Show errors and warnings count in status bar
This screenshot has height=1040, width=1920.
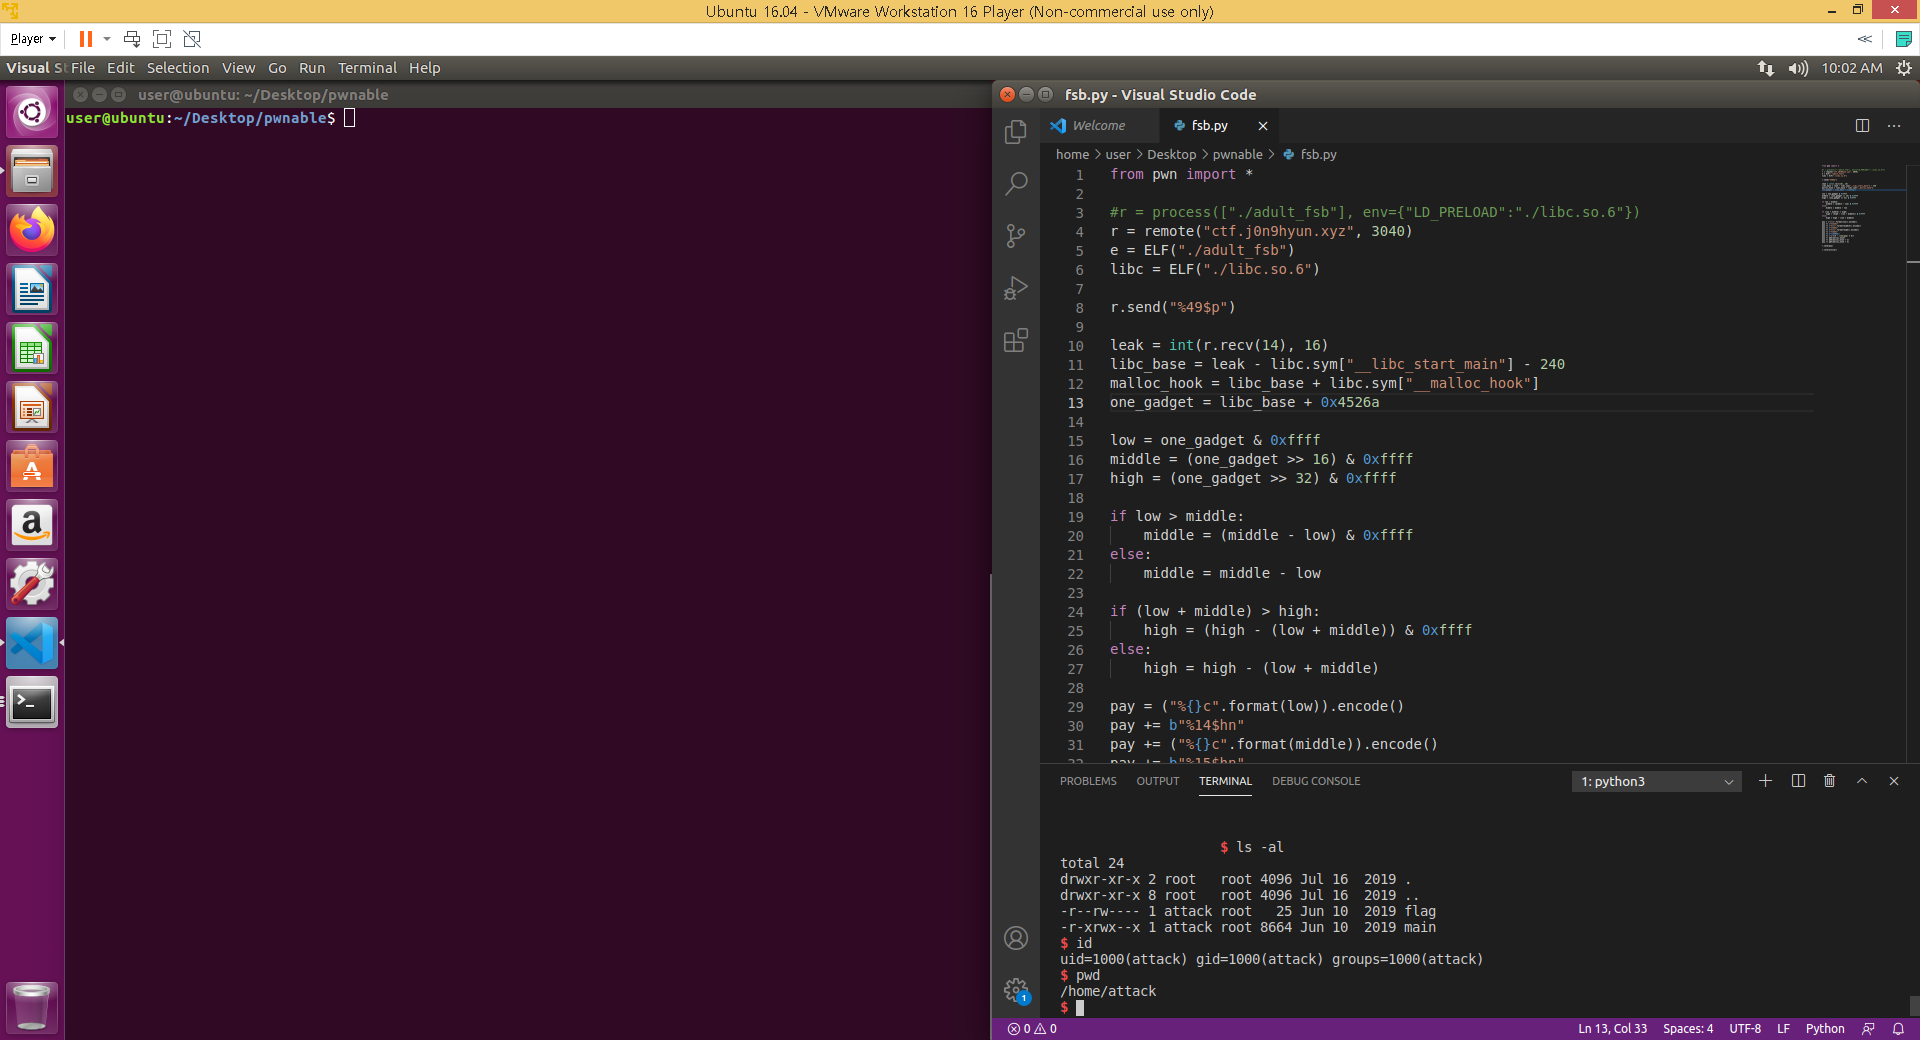[x=1032, y=1029]
